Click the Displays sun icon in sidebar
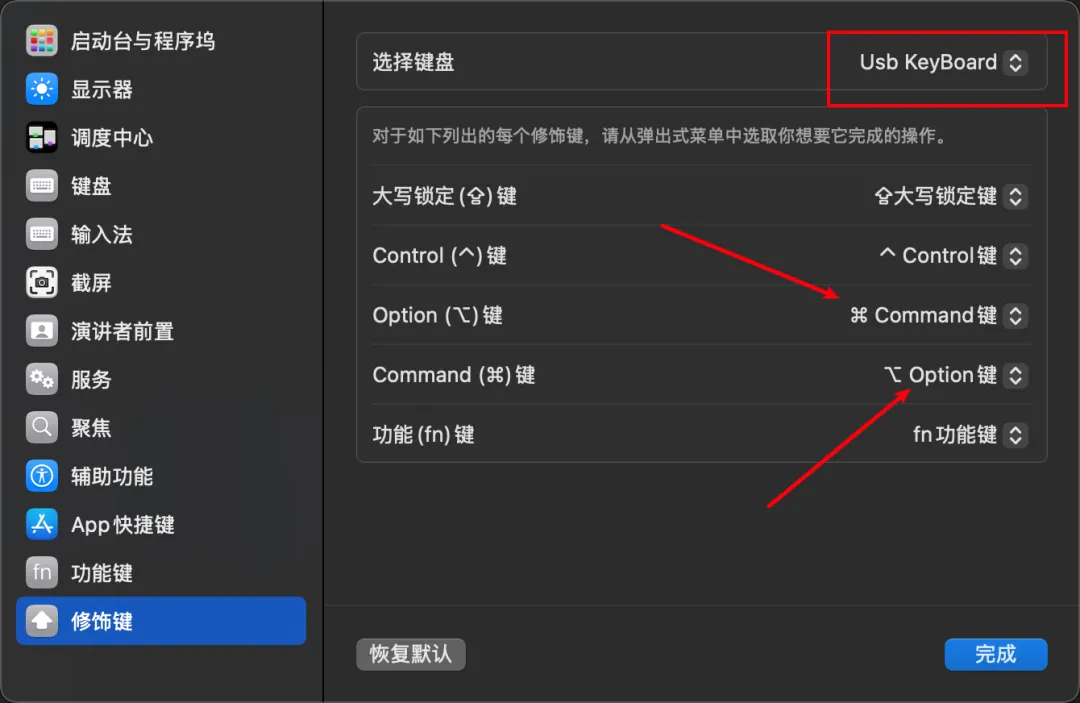1080x703 pixels. coord(41,89)
